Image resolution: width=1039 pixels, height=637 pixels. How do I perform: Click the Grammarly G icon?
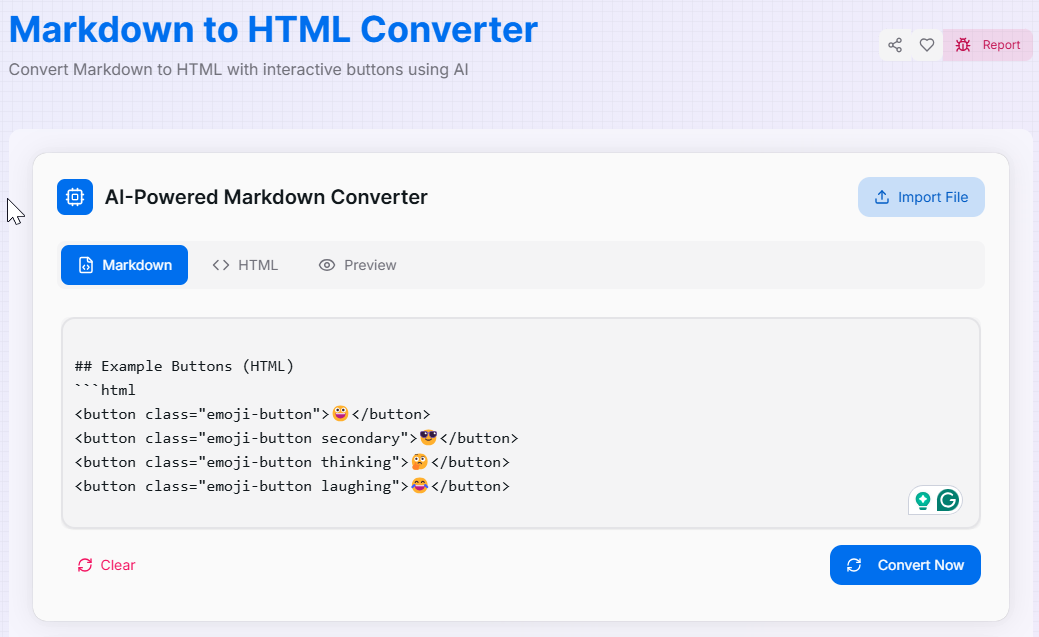(947, 500)
